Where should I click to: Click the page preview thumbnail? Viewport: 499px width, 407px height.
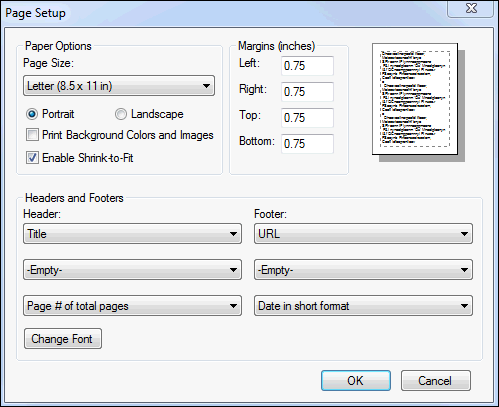point(418,102)
